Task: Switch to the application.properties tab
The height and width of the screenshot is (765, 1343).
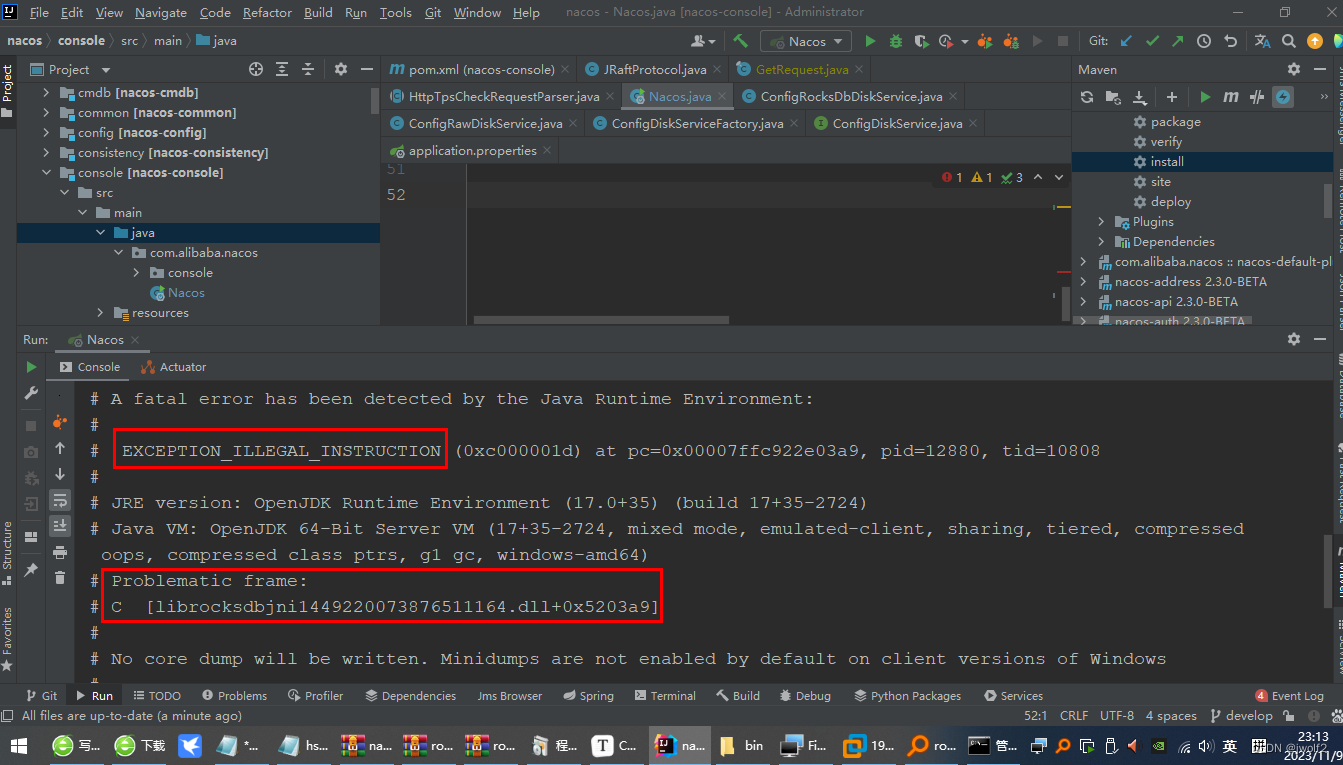Action: click(x=472, y=151)
